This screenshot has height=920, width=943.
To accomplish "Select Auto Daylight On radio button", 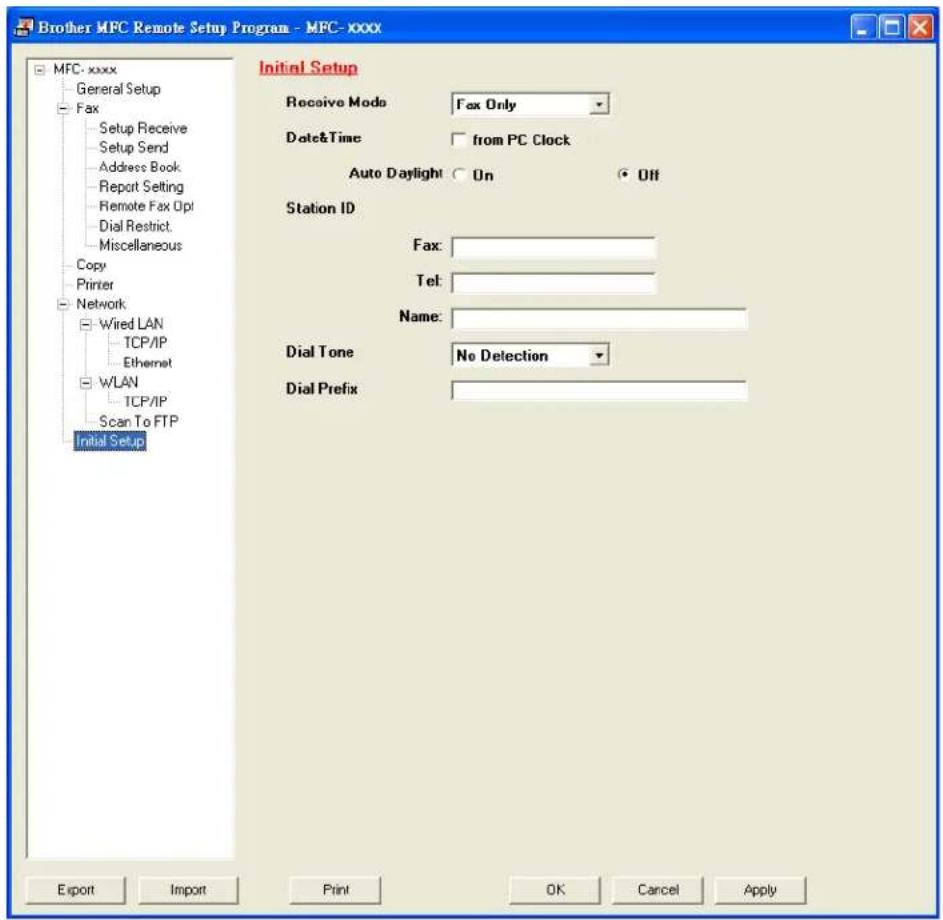I will 459,175.
